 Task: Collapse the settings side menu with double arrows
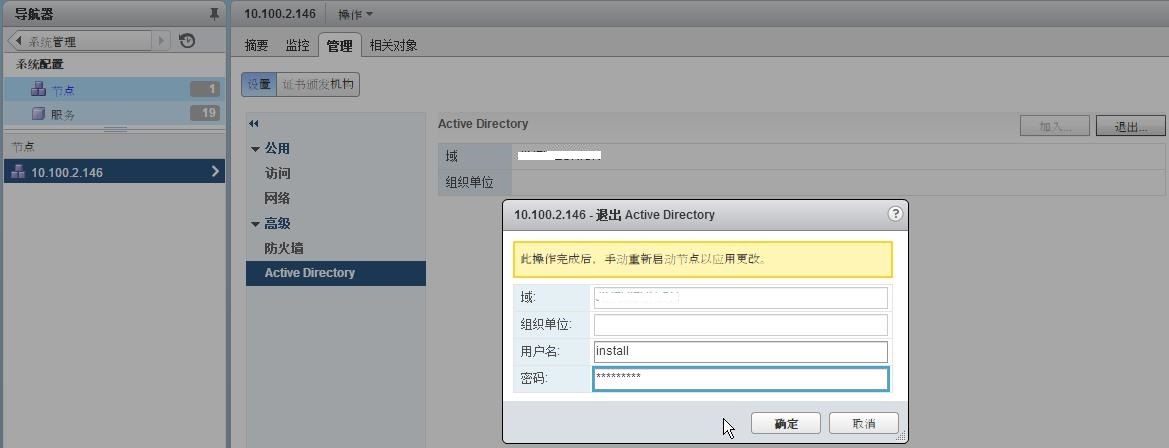tap(253, 124)
